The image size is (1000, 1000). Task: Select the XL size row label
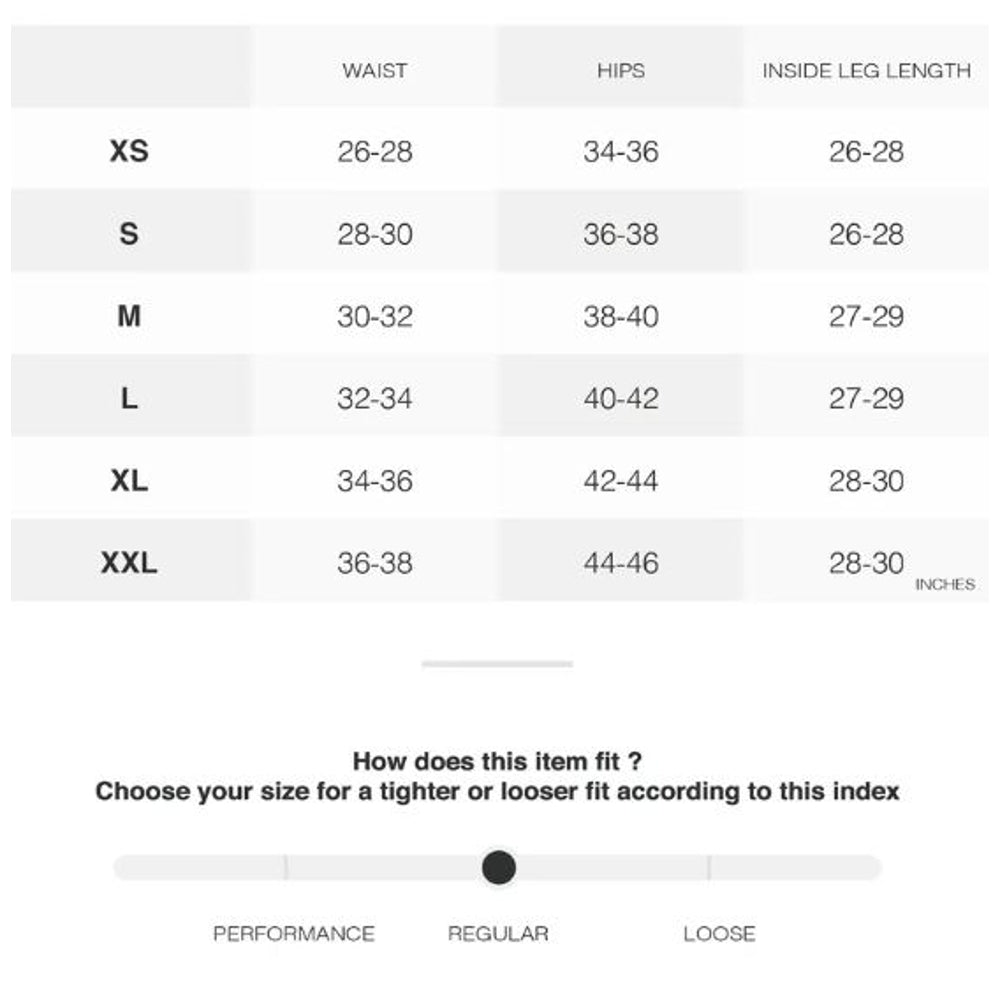[129, 481]
